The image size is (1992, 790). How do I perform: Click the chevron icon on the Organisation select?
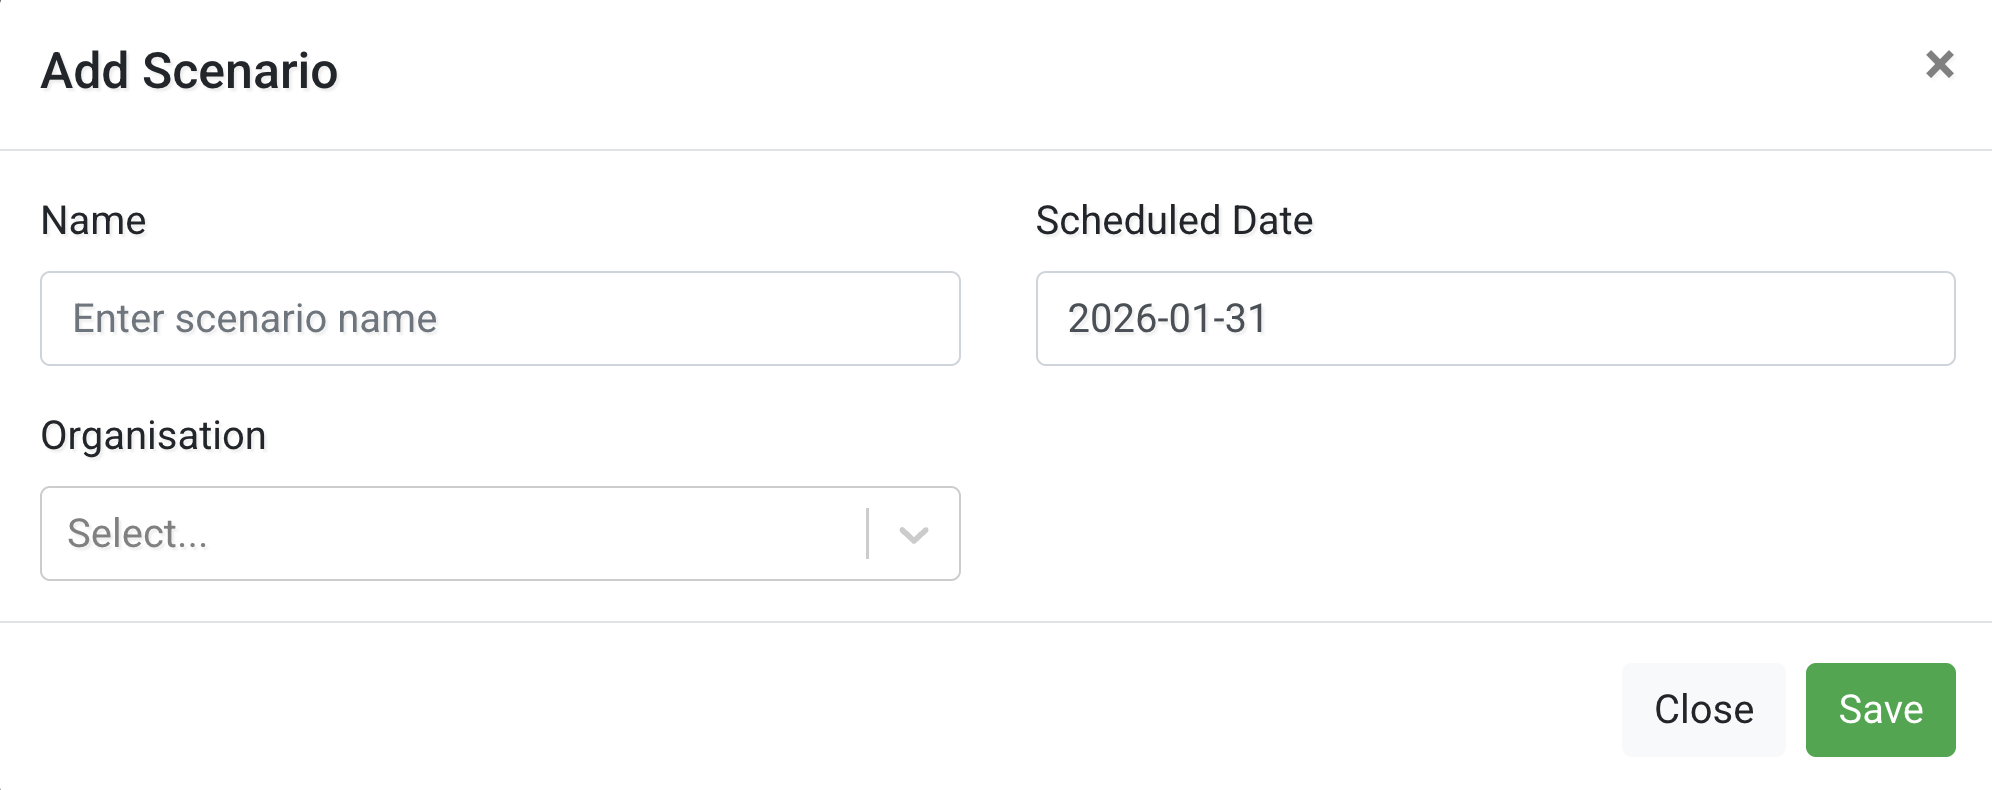coord(913,534)
